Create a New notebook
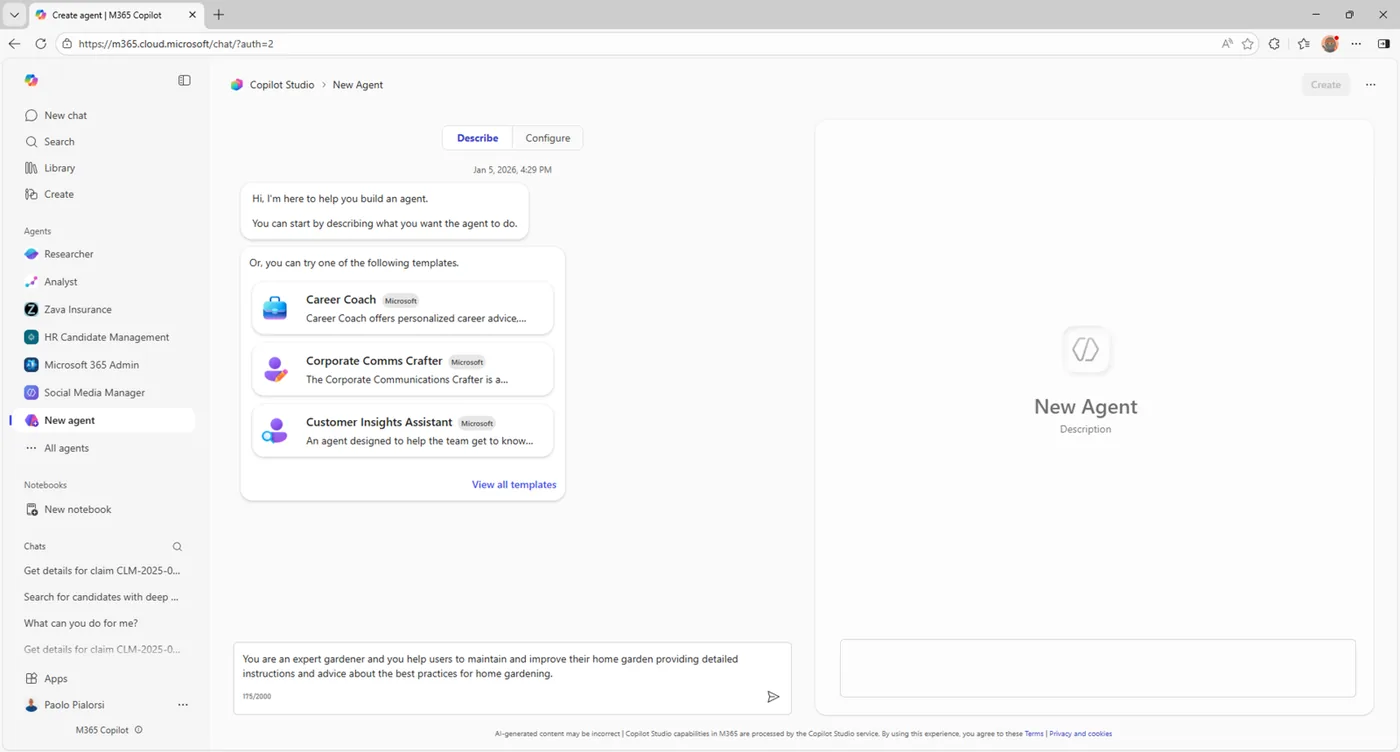 77,510
